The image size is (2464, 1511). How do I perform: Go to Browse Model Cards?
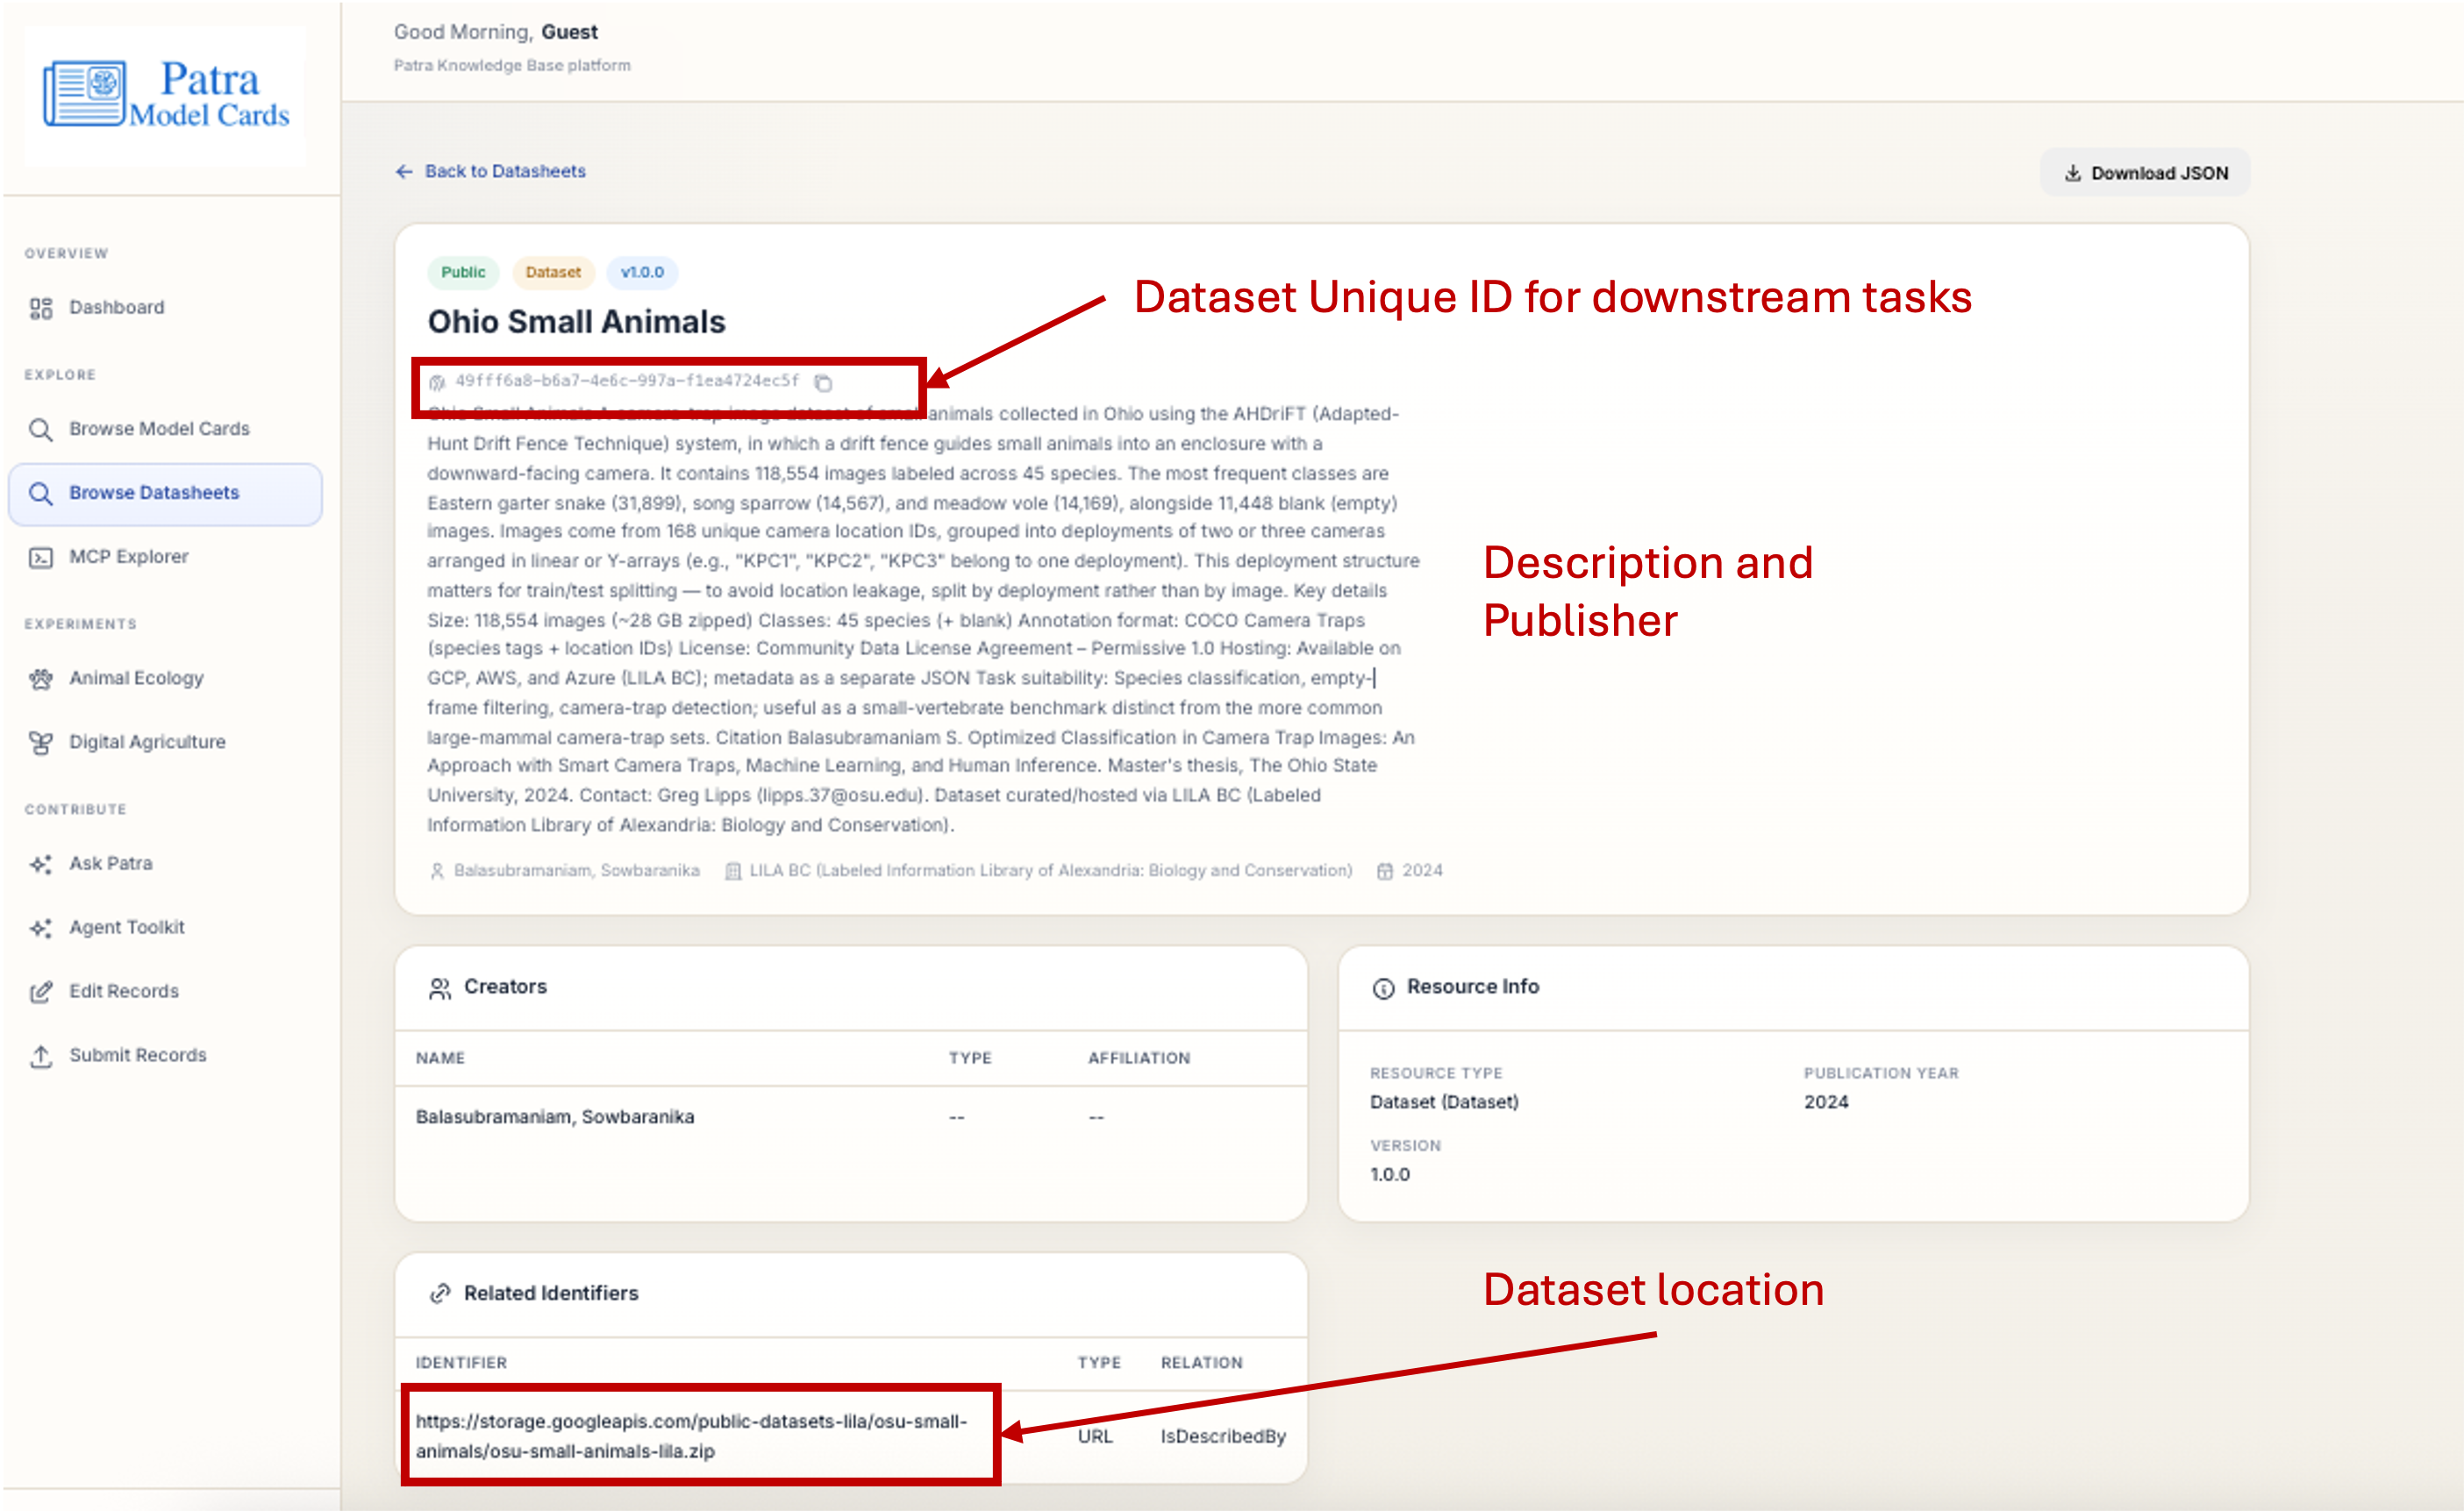point(165,429)
